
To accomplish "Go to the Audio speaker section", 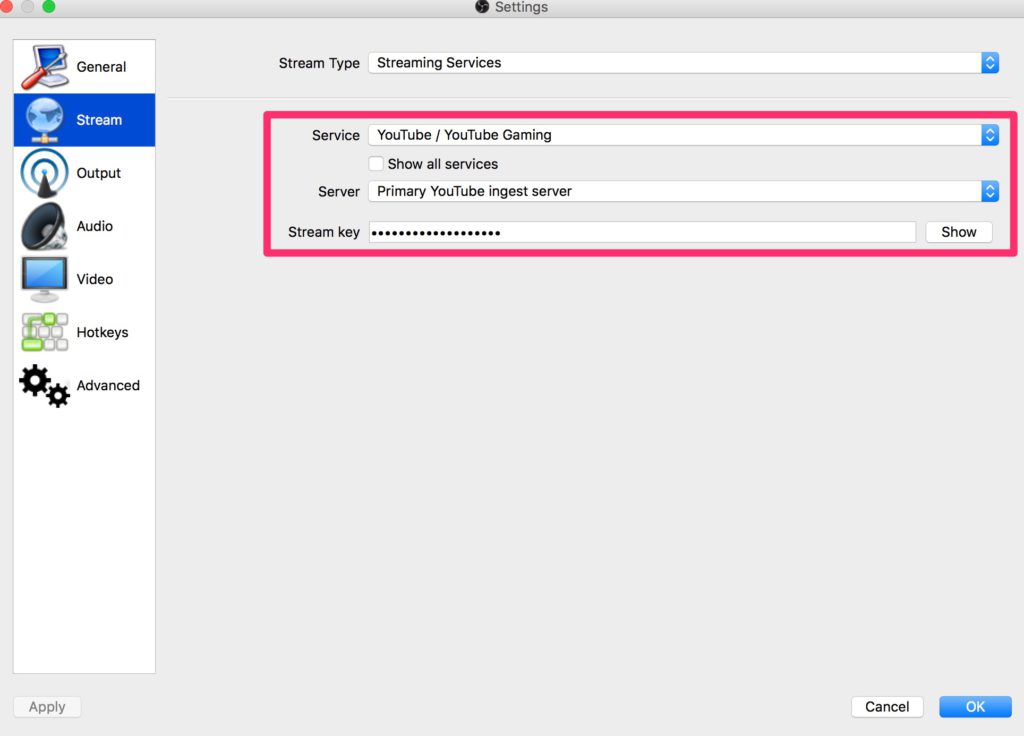I will coord(84,226).
